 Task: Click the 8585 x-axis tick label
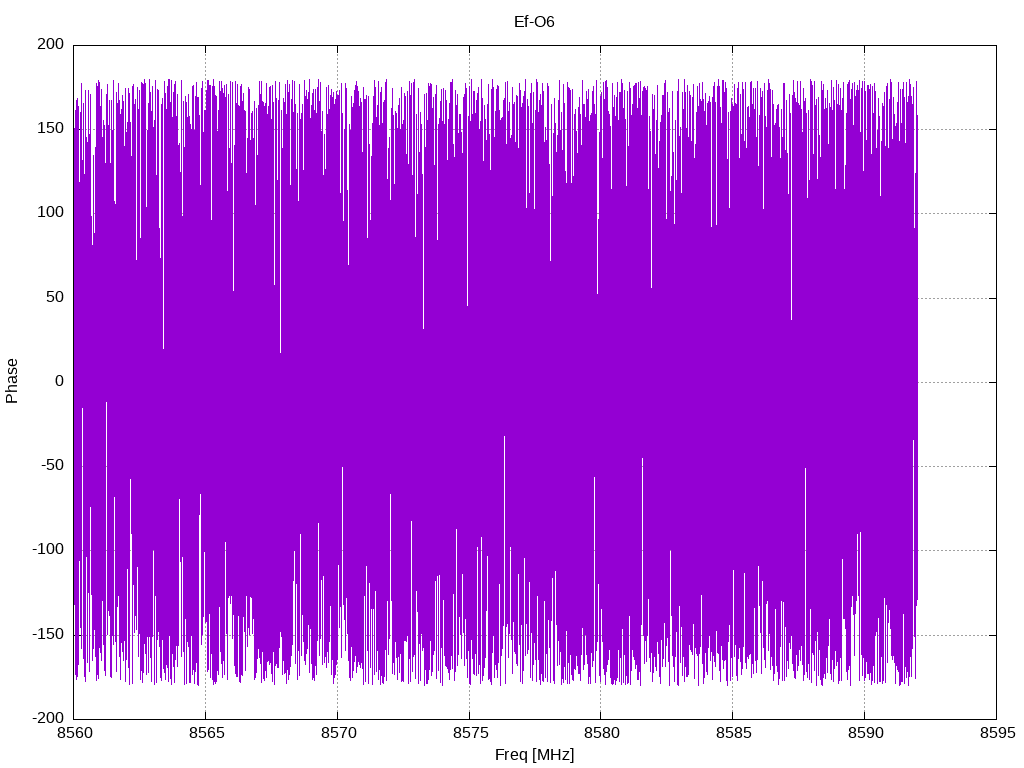click(x=733, y=733)
